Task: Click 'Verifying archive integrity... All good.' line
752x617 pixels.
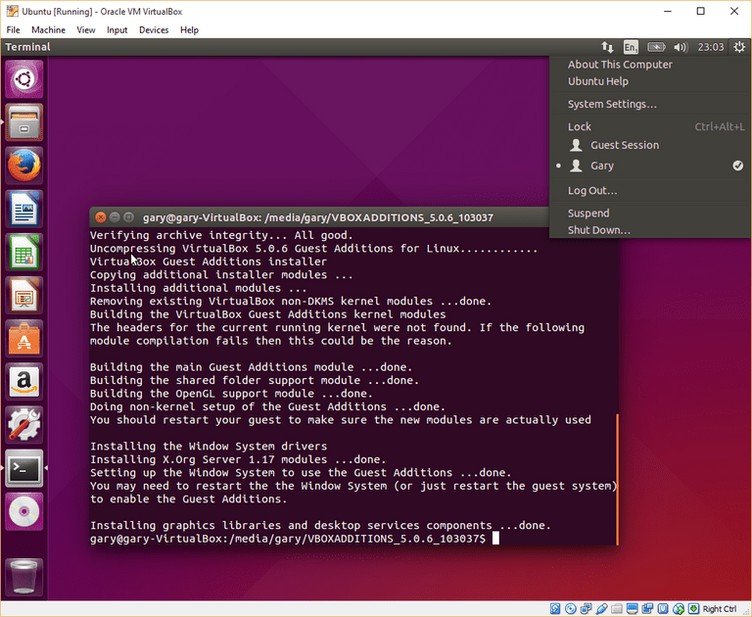Action: point(221,235)
